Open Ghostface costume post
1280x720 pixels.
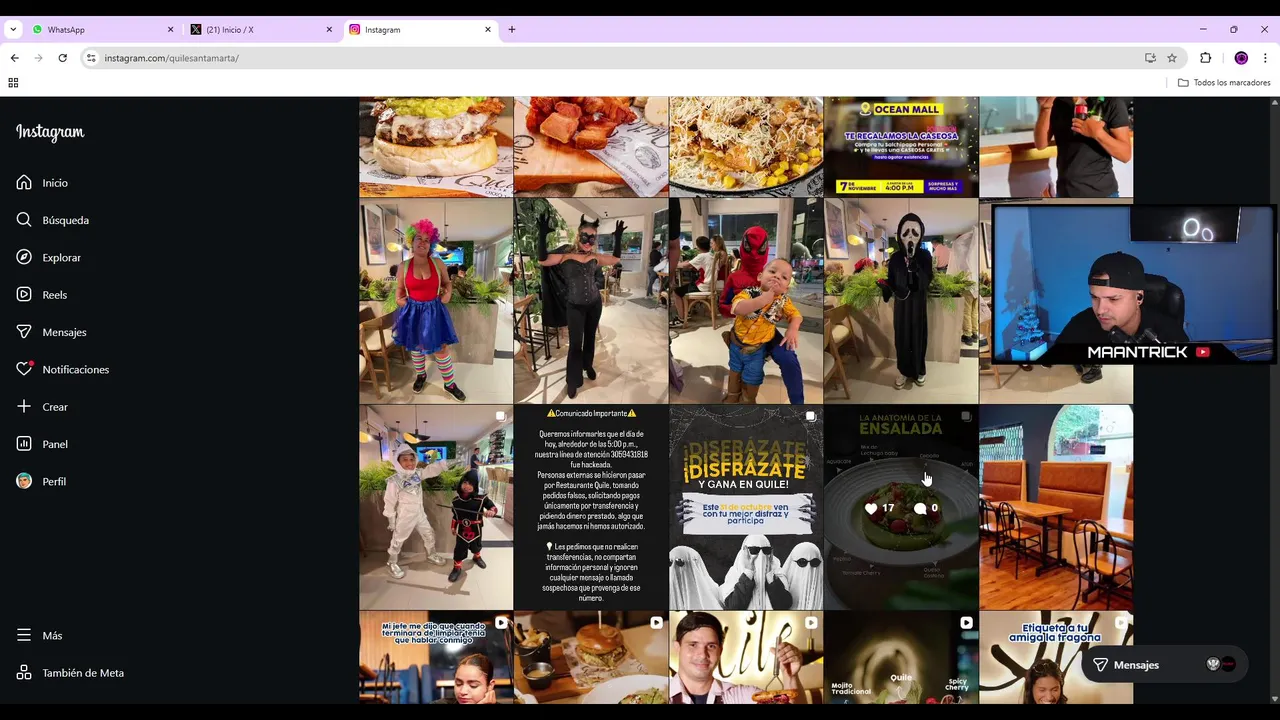coord(901,301)
